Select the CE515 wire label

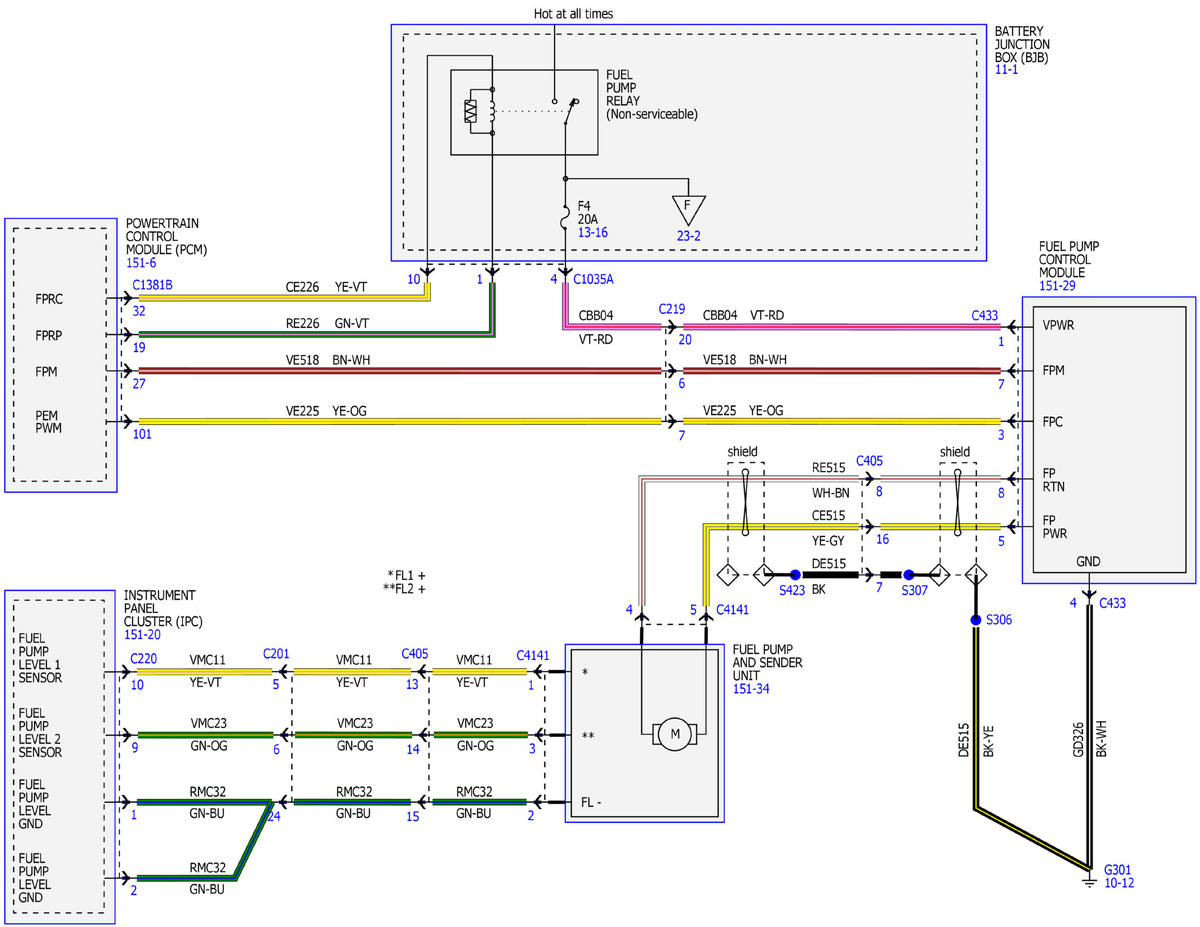(829, 514)
